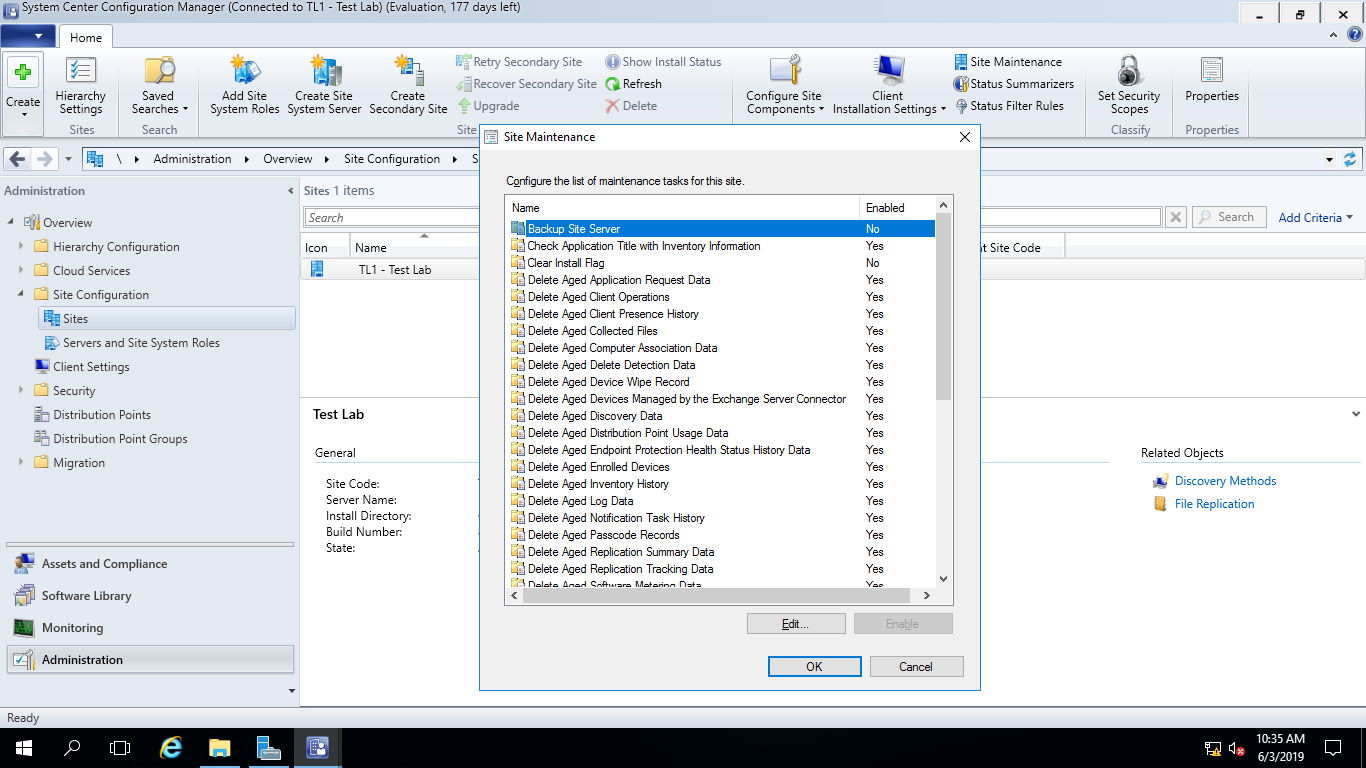Click the Search button in Sites pane
1366x768 pixels.
pyautogui.click(x=1229, y=217)
